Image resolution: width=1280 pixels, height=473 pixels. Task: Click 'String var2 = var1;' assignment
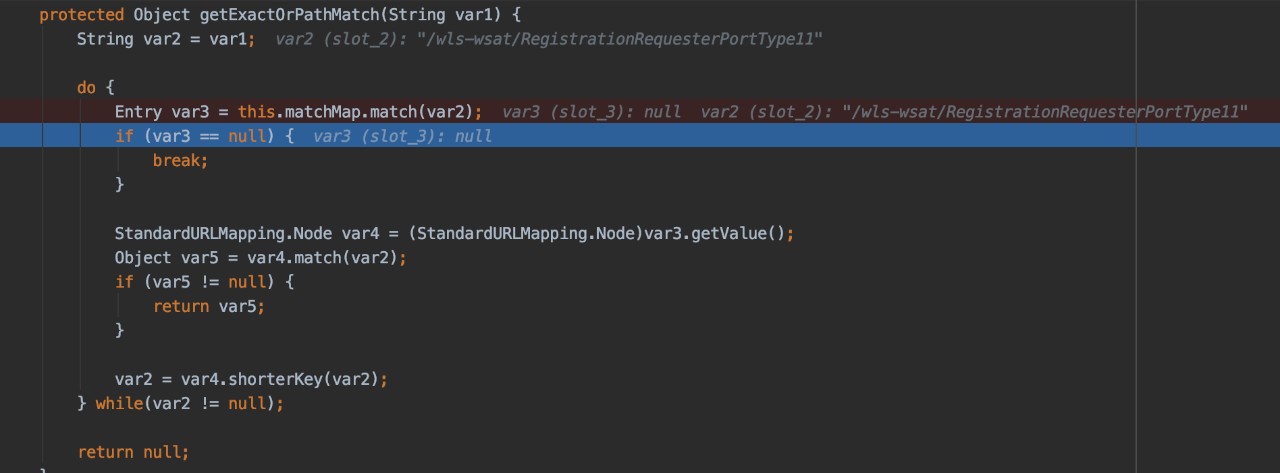tap(166, 40)
